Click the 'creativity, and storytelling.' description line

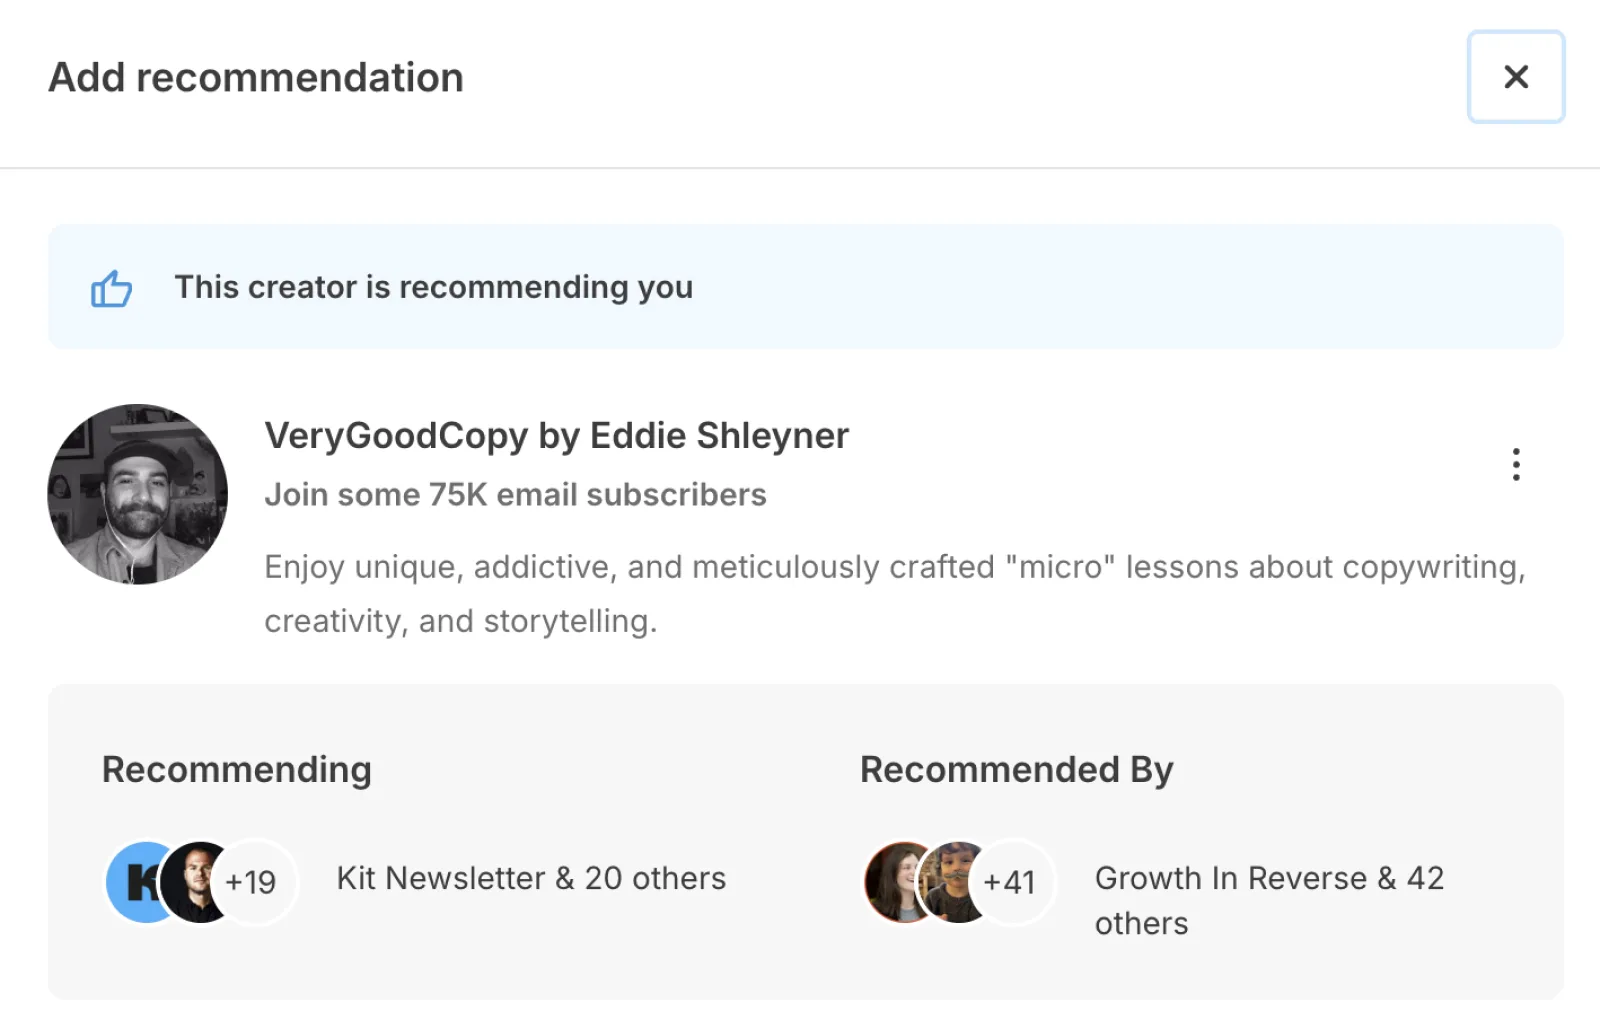(x=461, y=622)
